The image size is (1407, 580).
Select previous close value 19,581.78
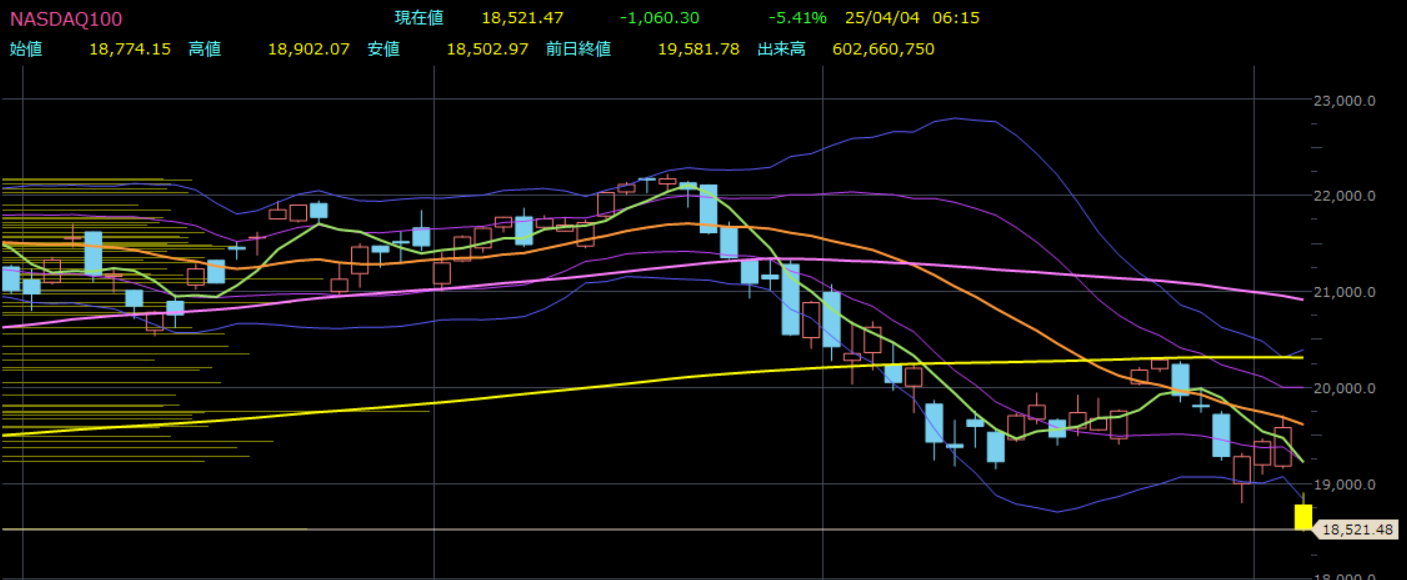[698, 48]
